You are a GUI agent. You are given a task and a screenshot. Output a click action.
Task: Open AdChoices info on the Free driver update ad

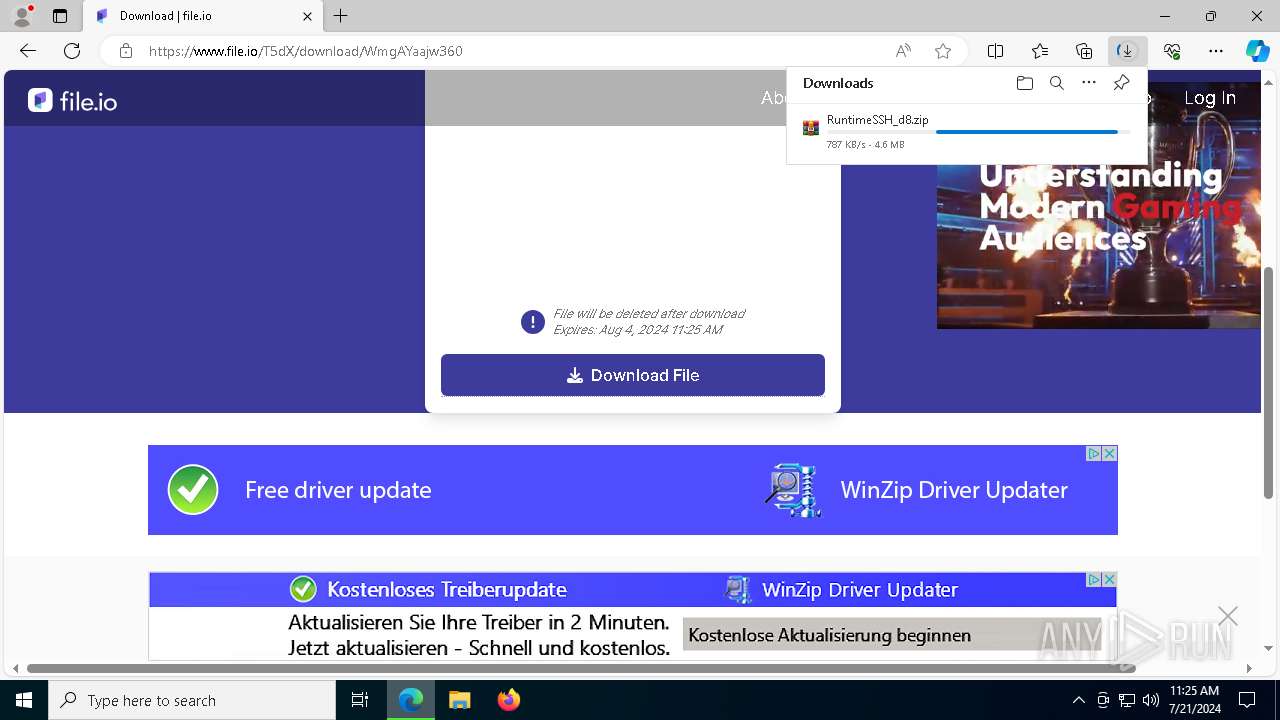pyautogui.click(x=1094, y=453)
